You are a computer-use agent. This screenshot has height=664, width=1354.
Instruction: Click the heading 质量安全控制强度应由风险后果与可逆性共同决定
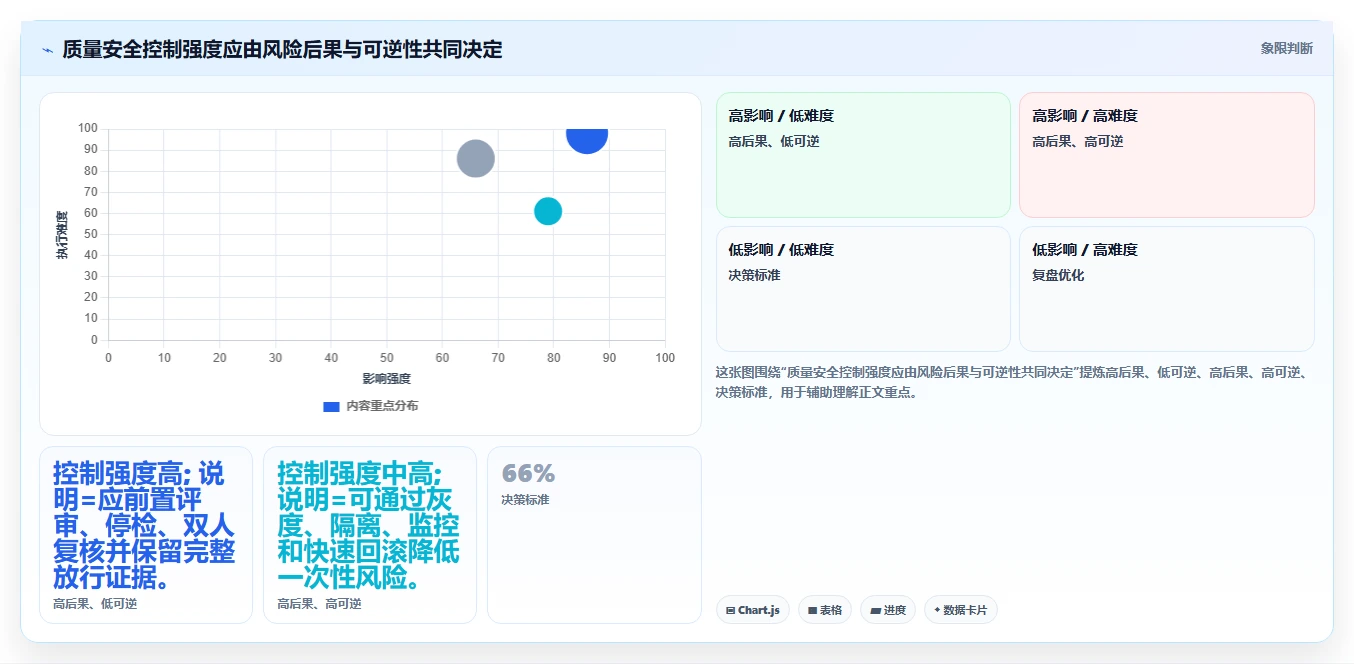(282, 49)
